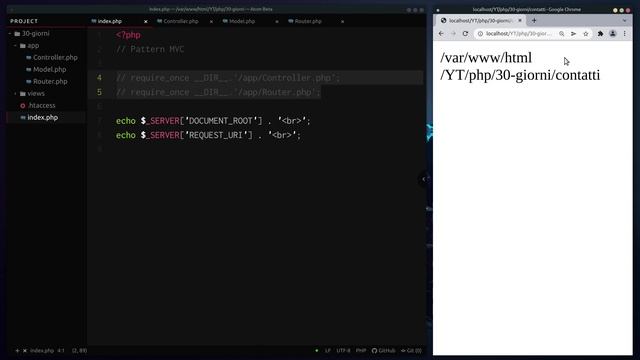Open Chrome tab search dropdown arrow
The width and height of the screenshot is (640, 360).
point(624,20)
